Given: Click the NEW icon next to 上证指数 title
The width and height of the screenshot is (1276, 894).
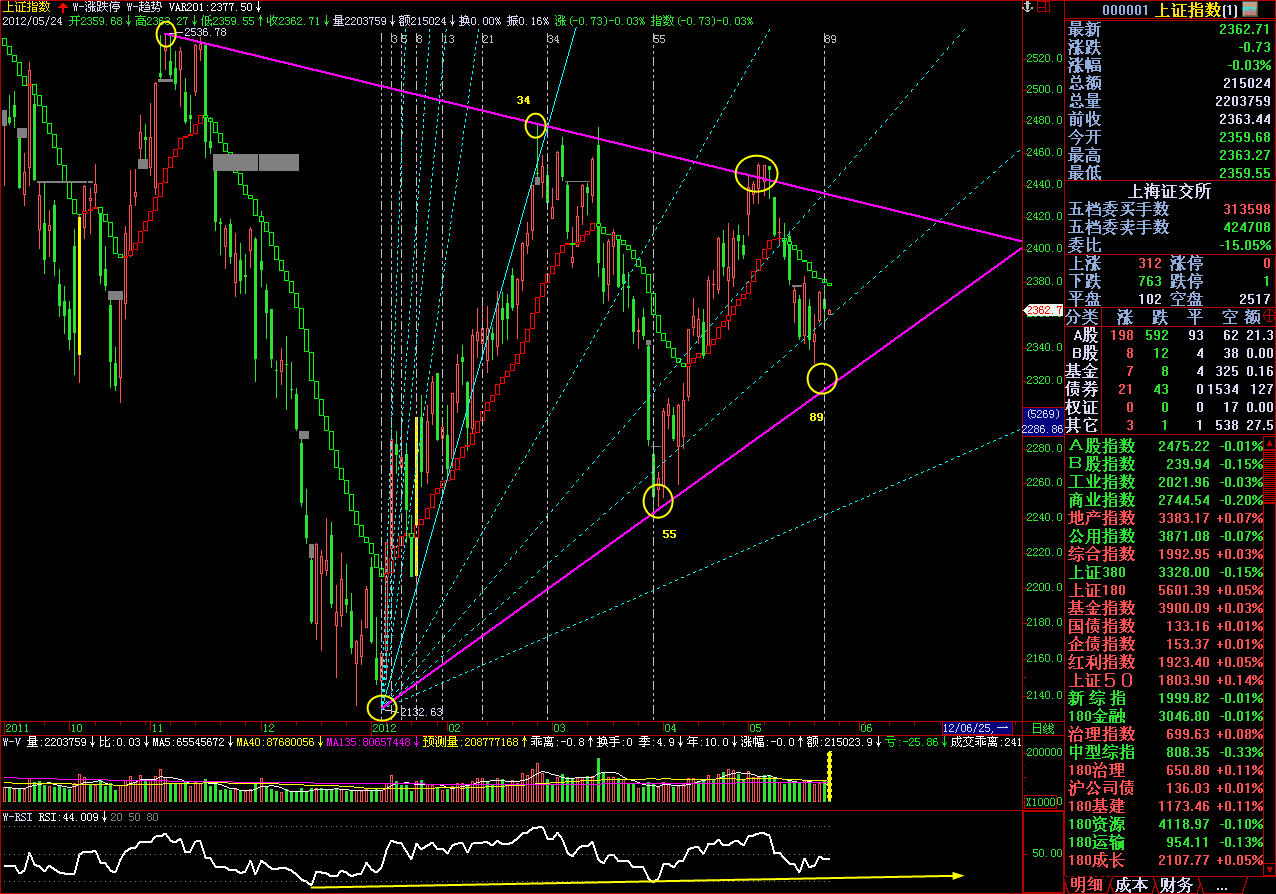Looking at the screenshot, I should click(x=1250, y=9).
